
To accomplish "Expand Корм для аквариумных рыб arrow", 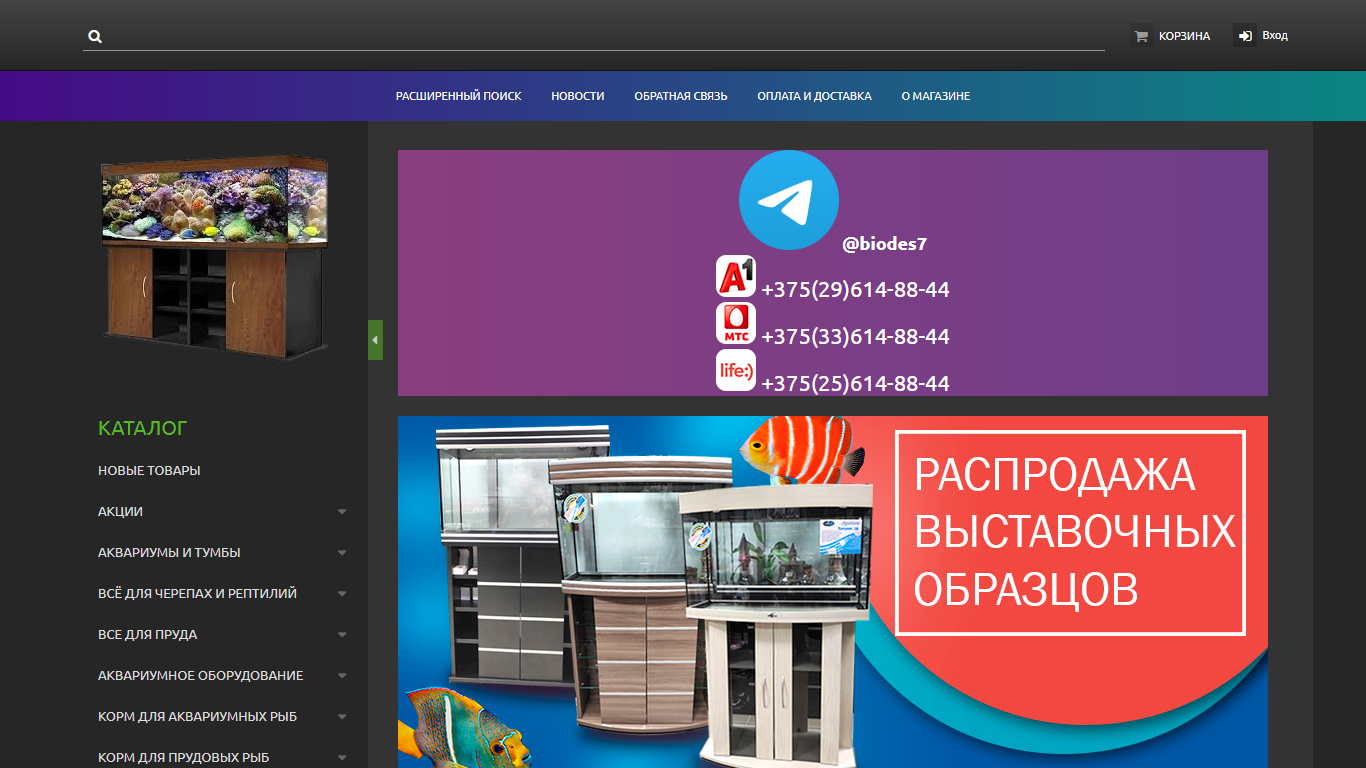I will [x=342, y=716].
